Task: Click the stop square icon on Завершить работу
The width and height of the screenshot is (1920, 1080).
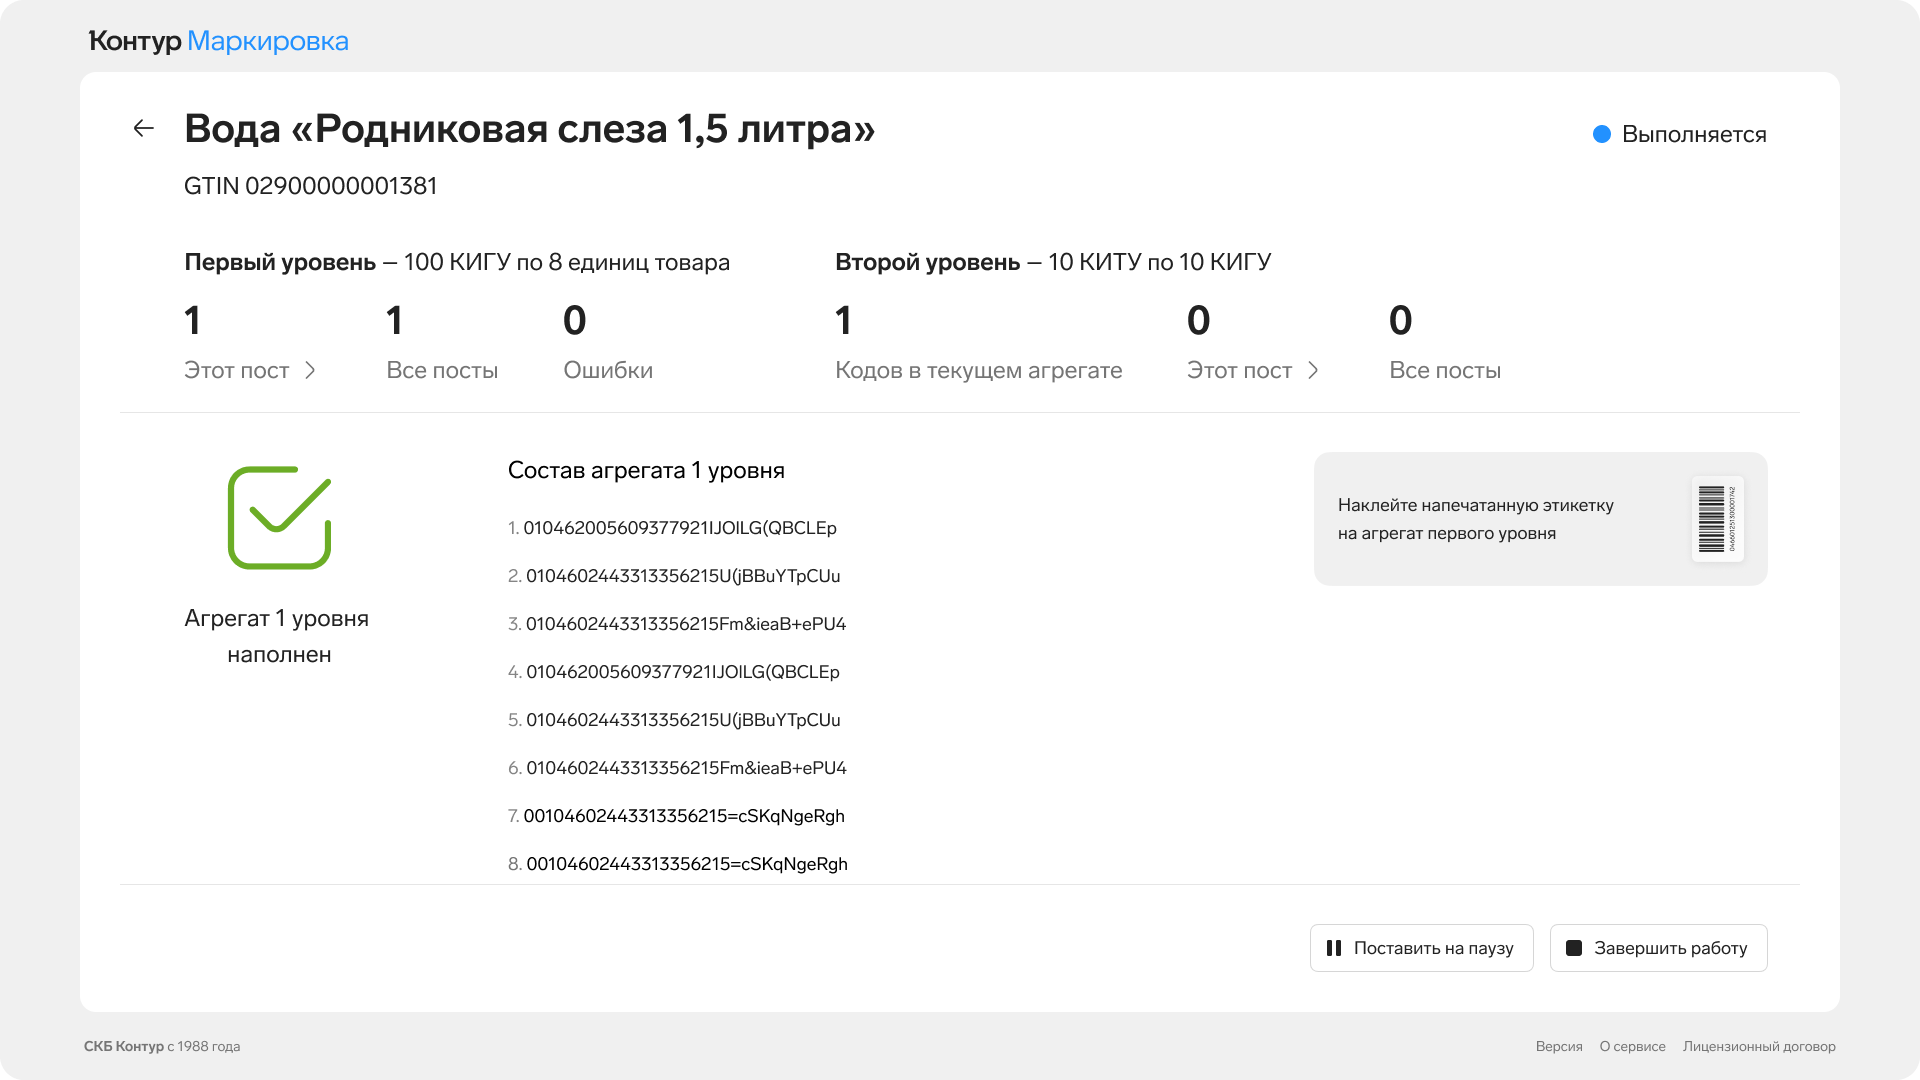Action: tap(1573, 948)
